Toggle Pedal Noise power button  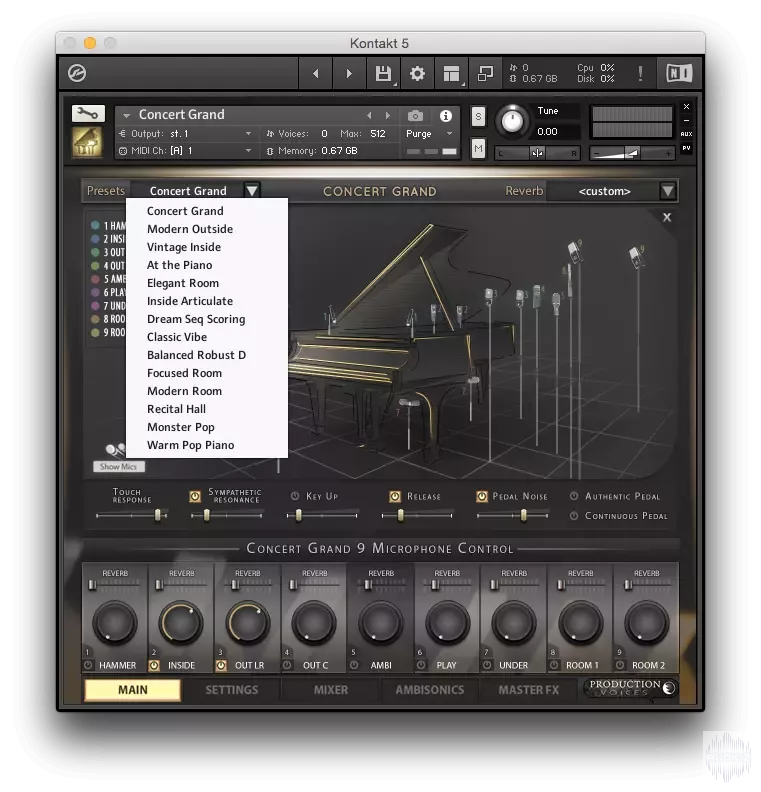pyautogui.click(x=482, y=497)
